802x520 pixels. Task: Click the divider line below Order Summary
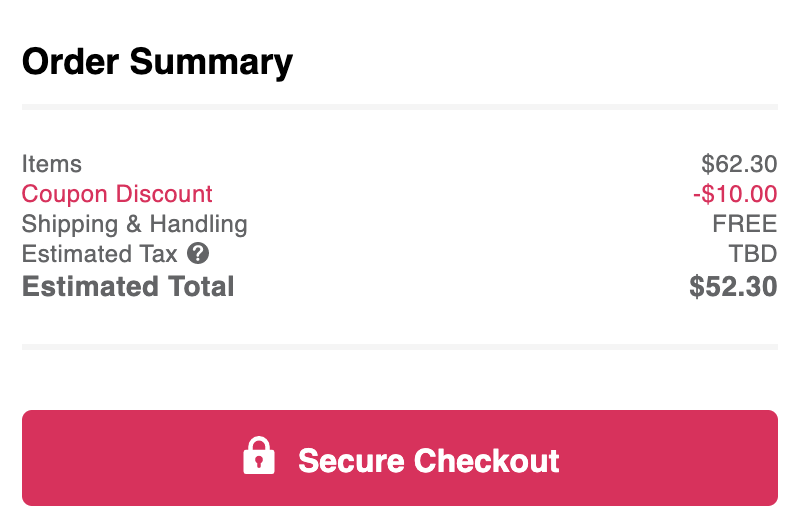pos(400,107)
